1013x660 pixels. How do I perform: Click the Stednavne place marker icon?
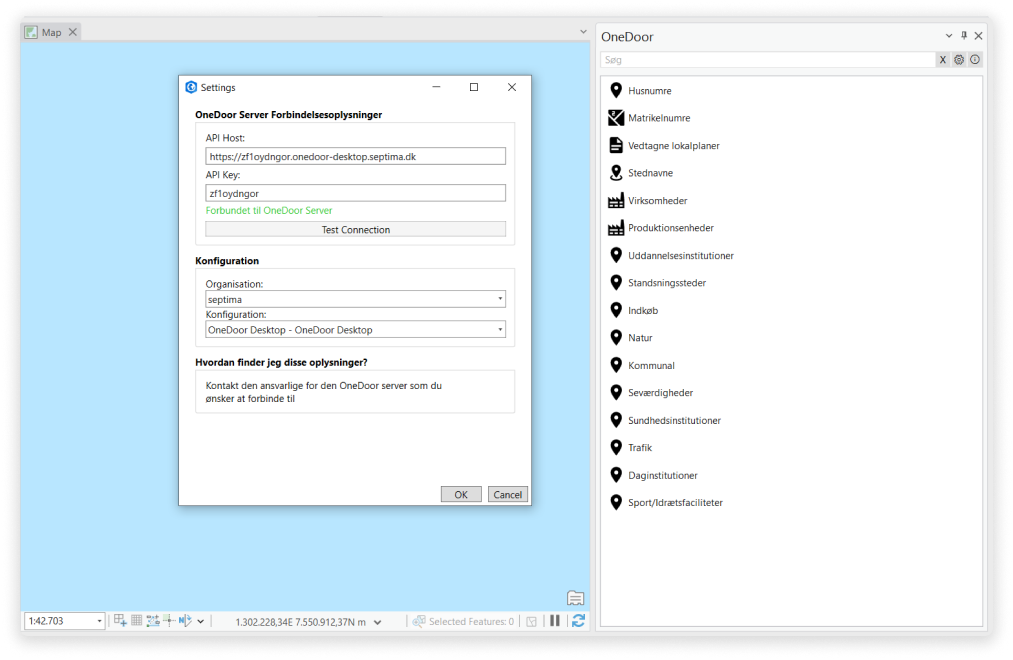point(616,172)
